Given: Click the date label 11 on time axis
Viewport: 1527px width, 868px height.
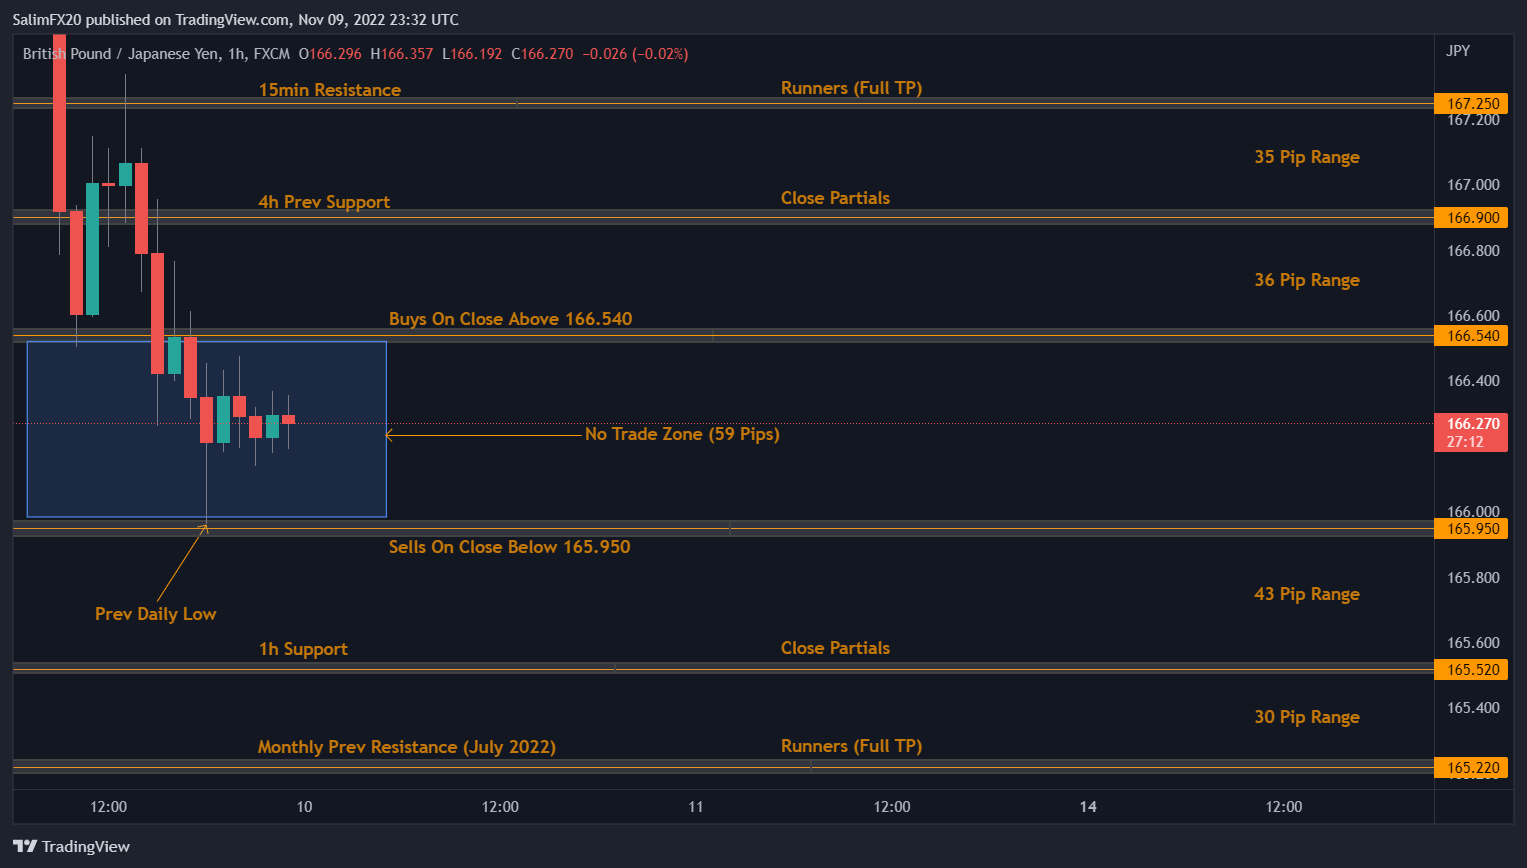Looking at the screenshot, I should (x=696, y=807).
